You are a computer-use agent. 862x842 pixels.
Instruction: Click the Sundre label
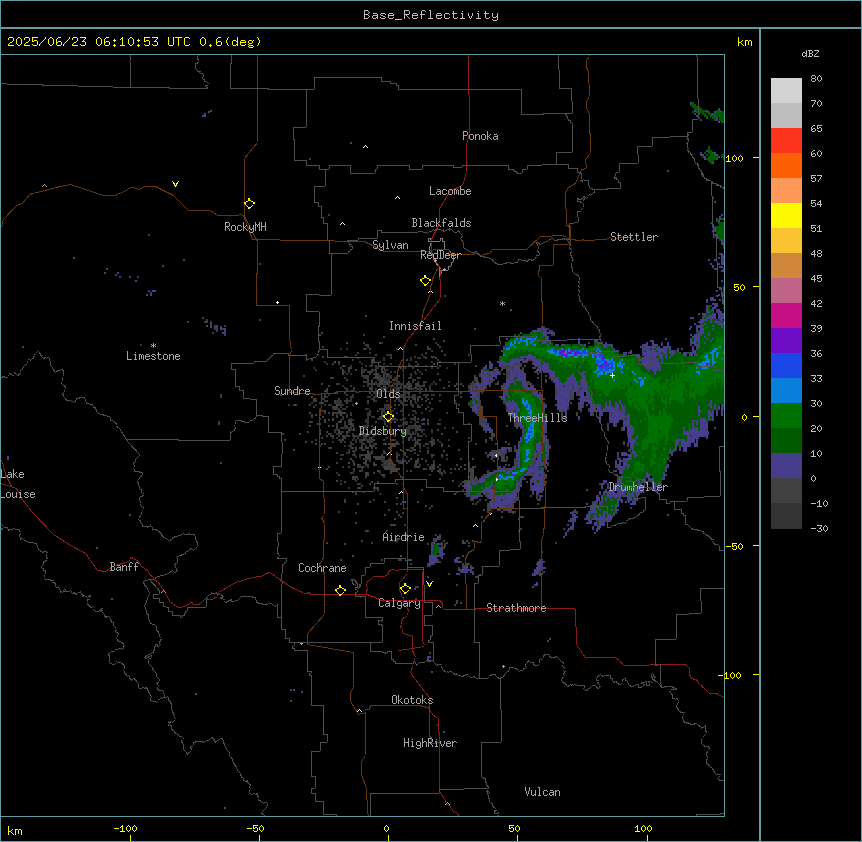click(292, 391)
